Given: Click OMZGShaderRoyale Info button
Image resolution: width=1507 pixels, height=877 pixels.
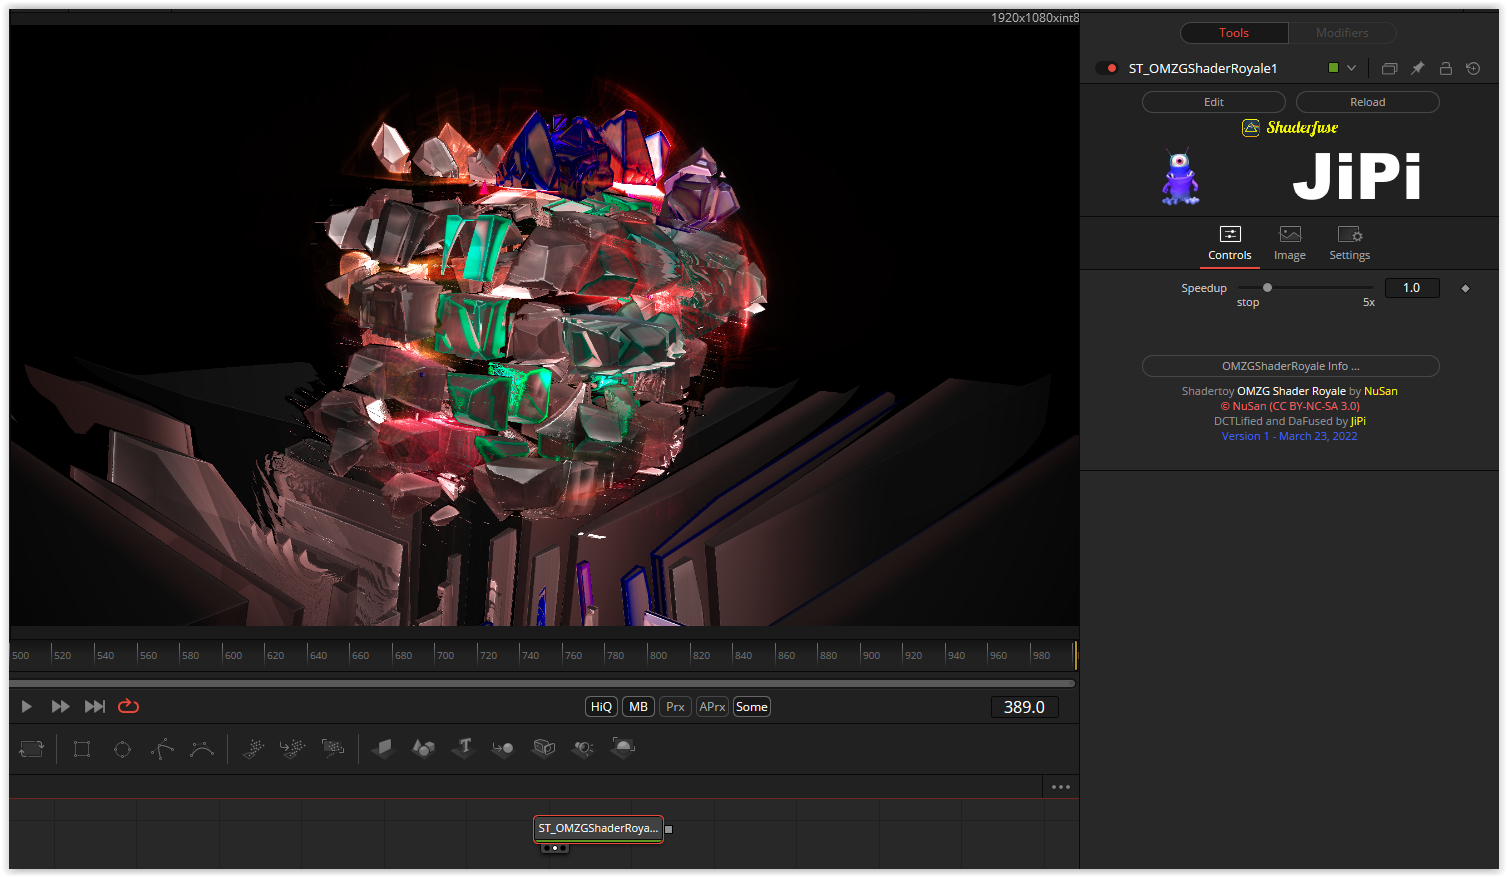Looking at the screenshot, I should pyautogui.click(x=1291, y=366).
